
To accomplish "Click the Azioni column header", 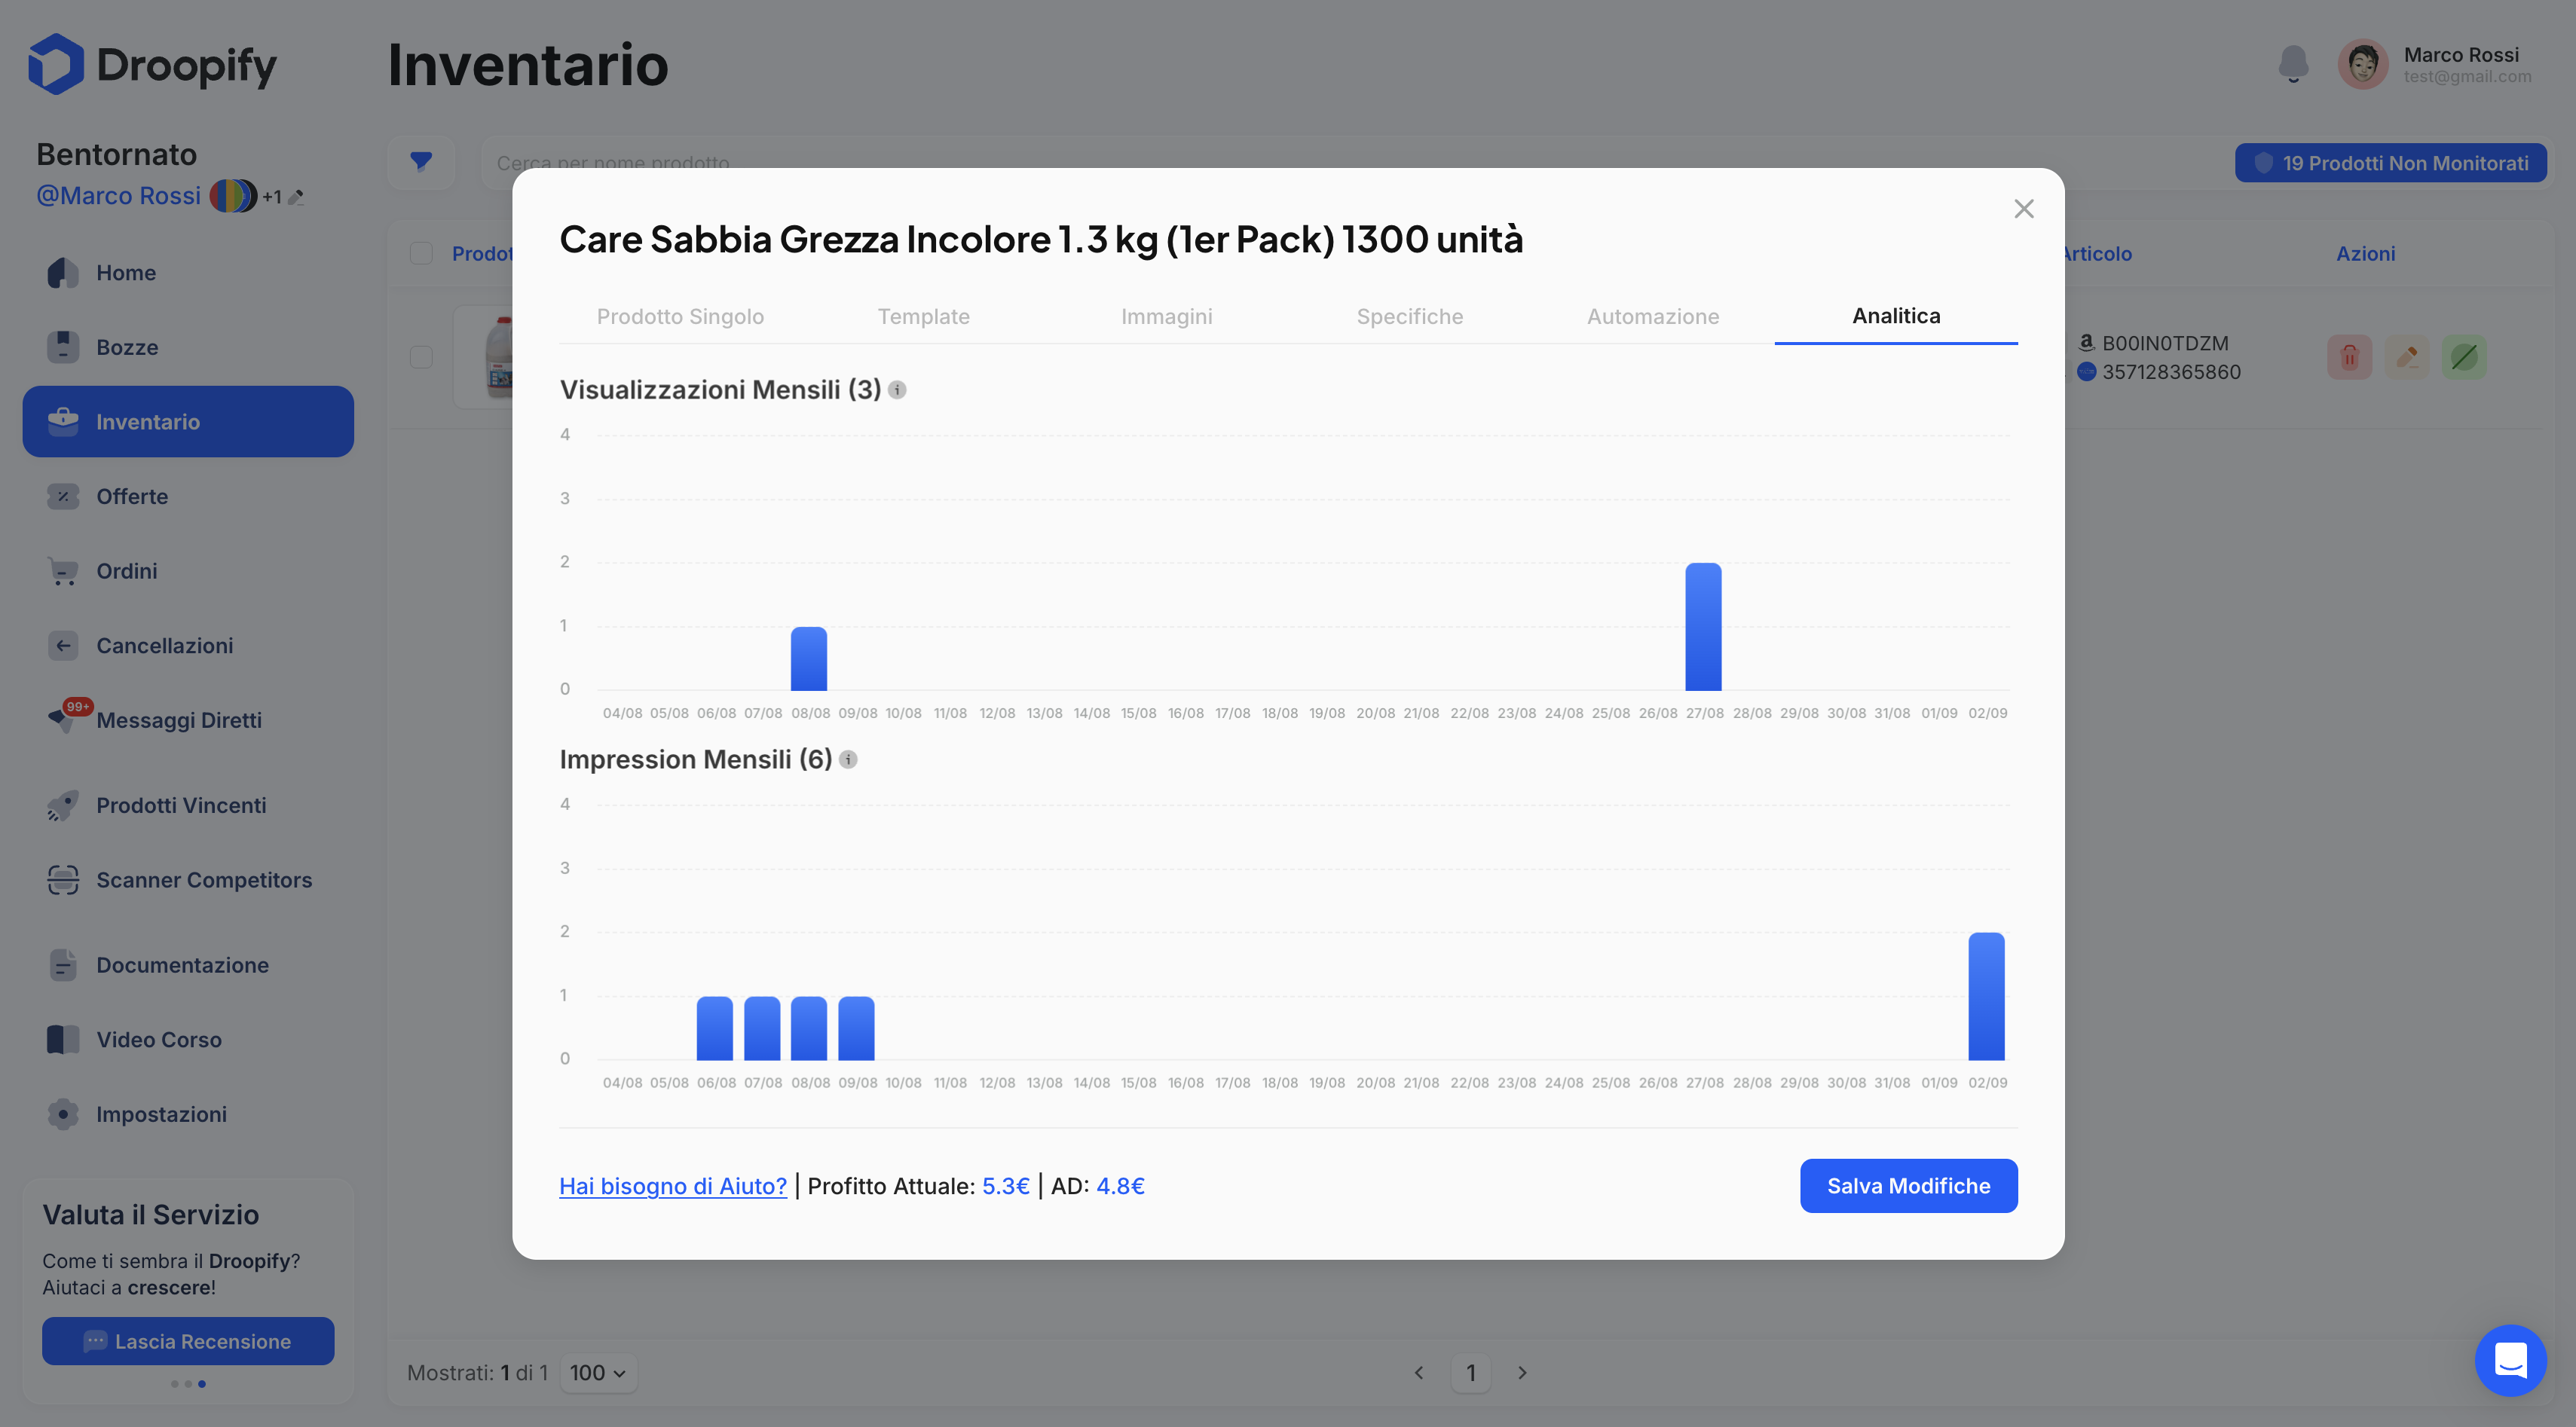I will [2365, 253].
